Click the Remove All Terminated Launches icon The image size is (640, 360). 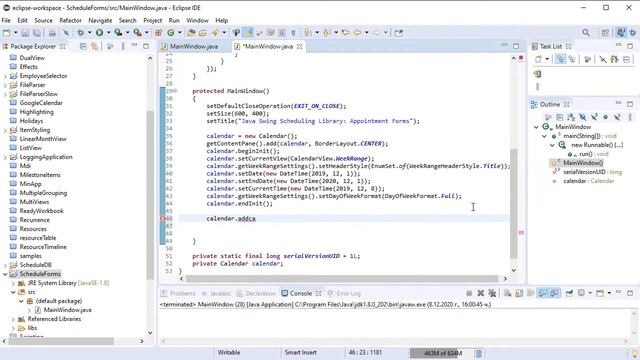click(492, 293)
